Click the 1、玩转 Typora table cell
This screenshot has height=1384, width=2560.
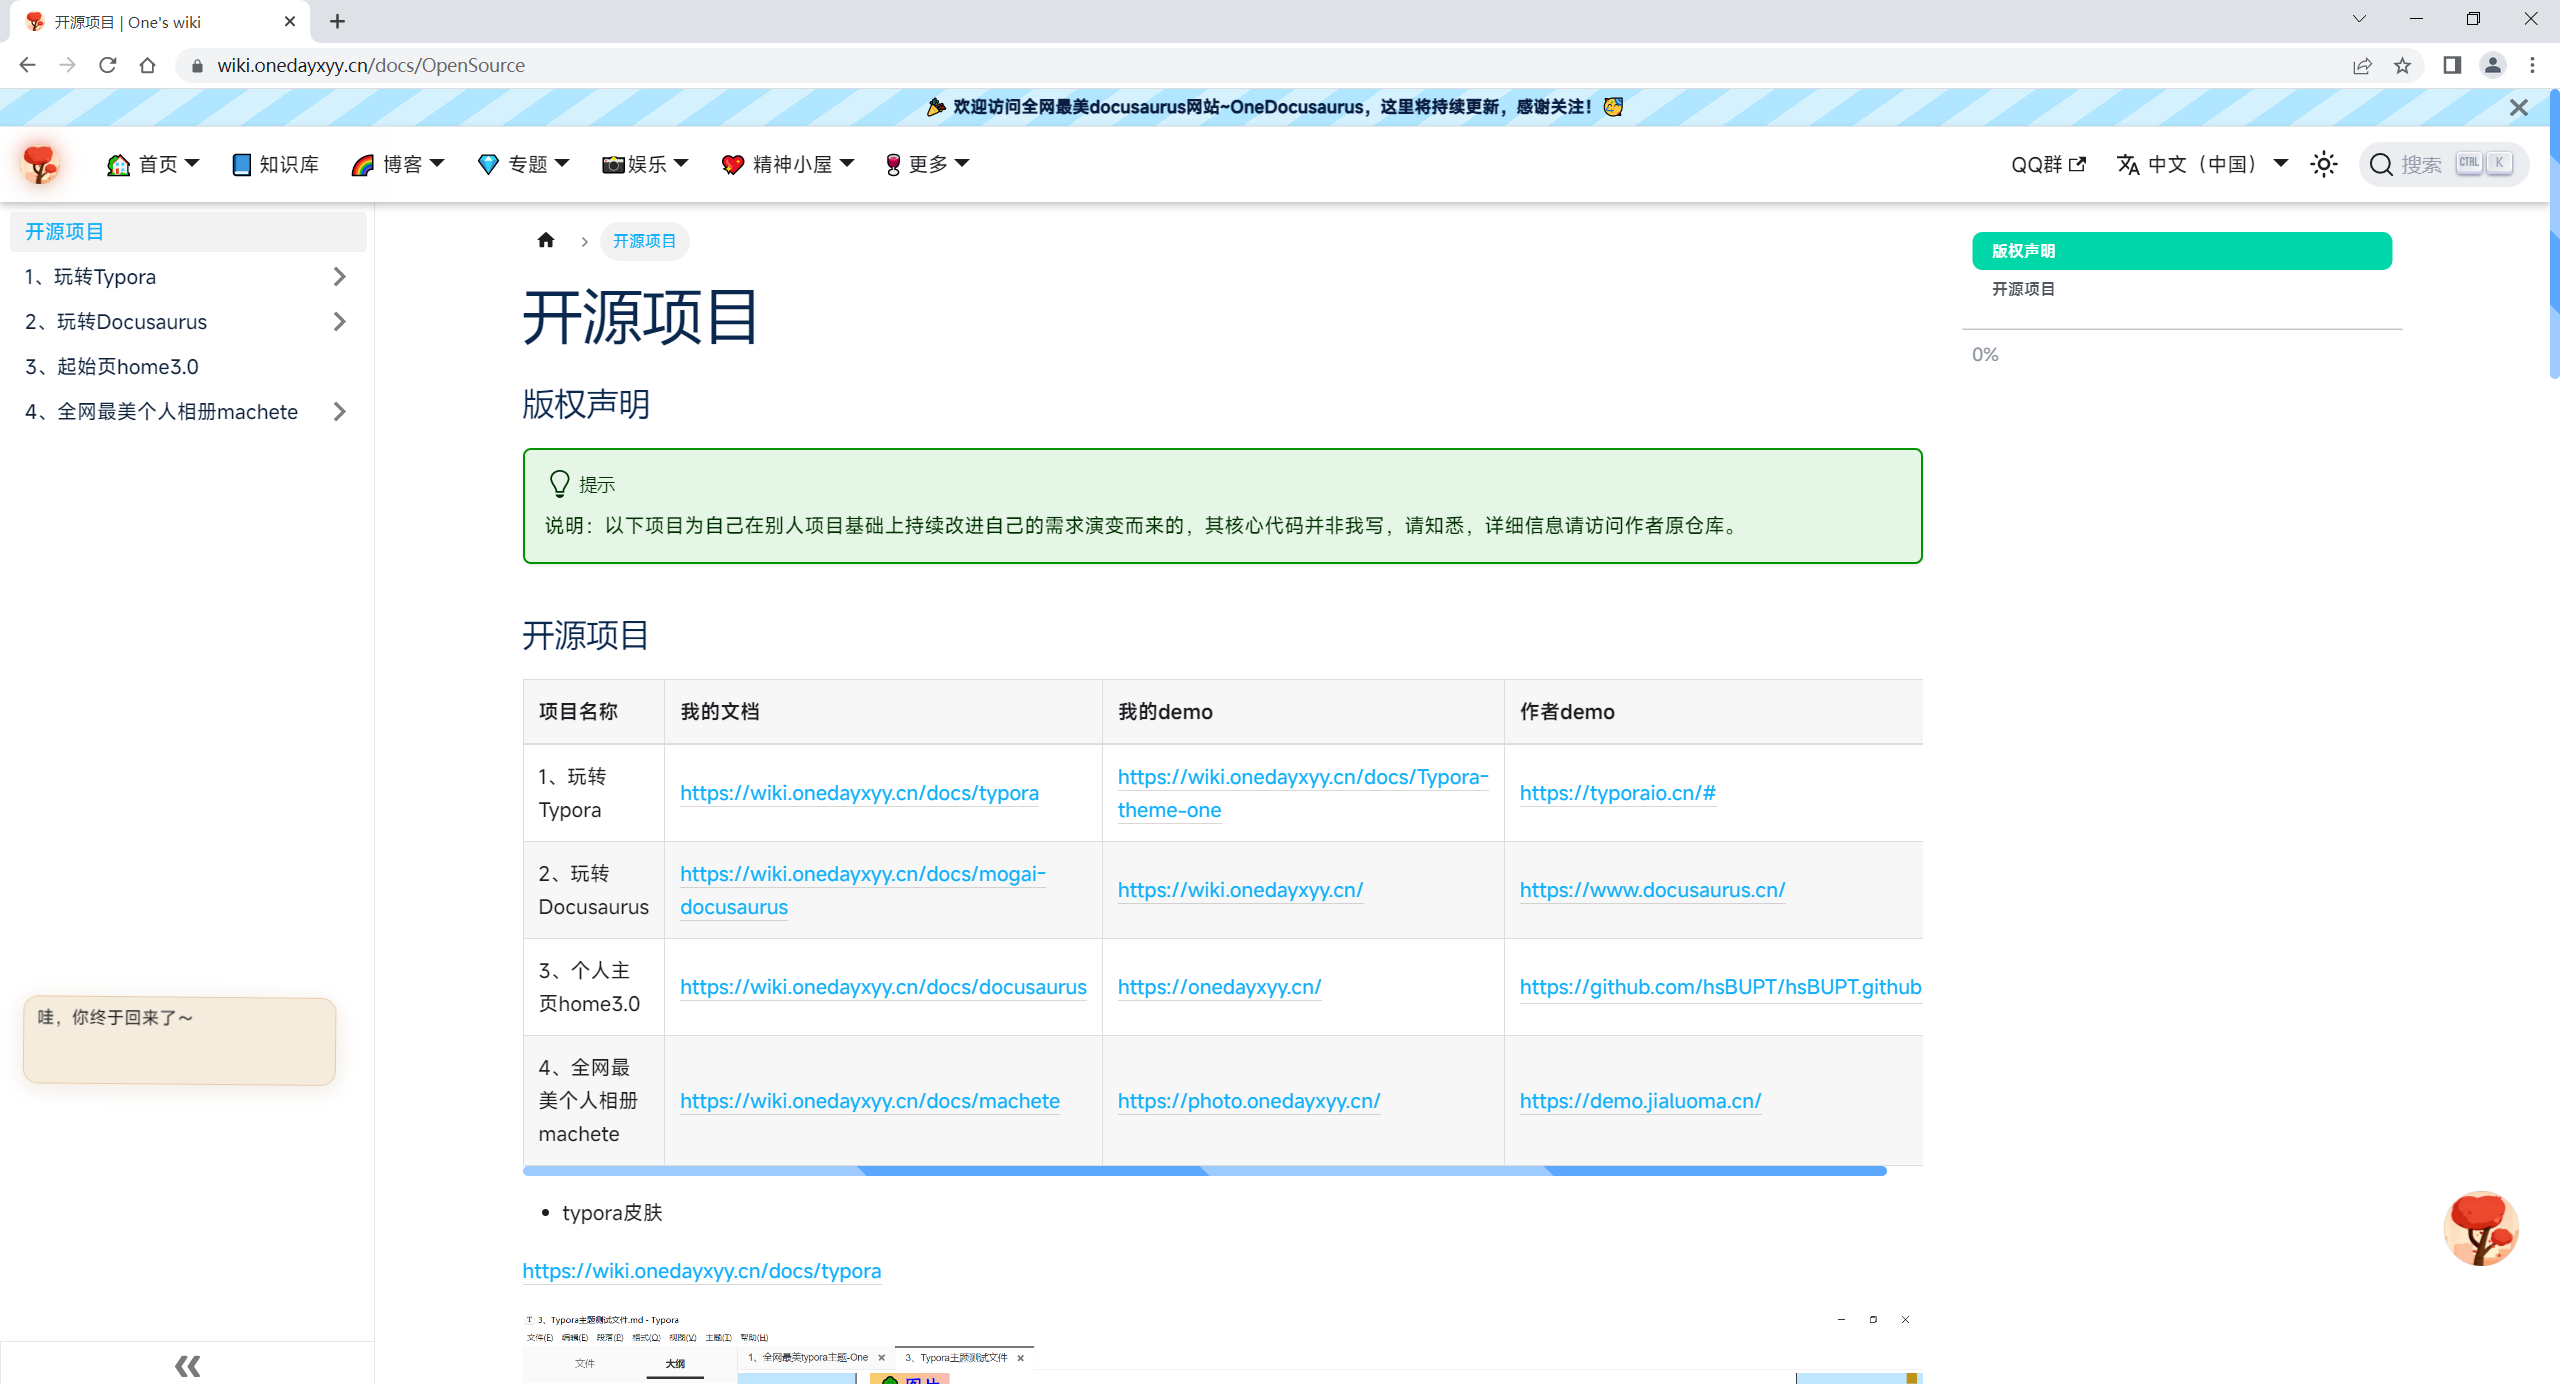tap(593, 793)
